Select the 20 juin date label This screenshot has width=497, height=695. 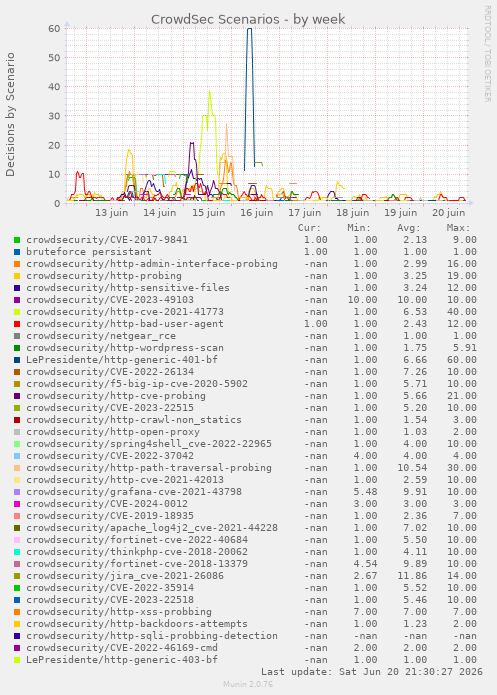449,213
